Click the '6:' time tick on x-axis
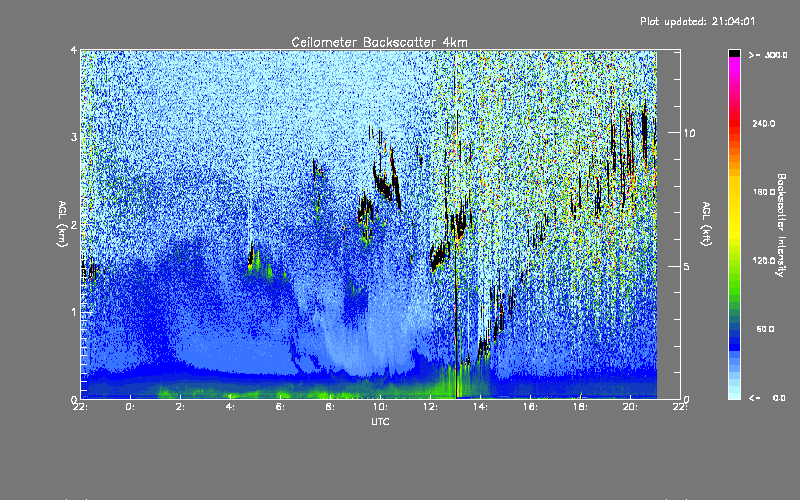This screenshot has height=500, width=800. (280, 407)
